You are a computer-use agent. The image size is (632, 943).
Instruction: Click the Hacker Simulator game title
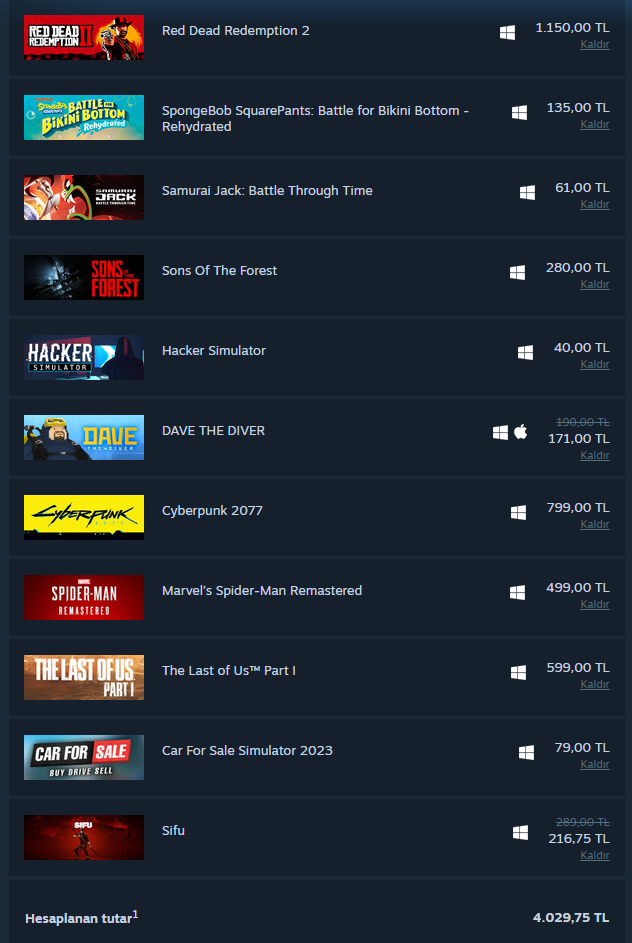pos(213,351)
